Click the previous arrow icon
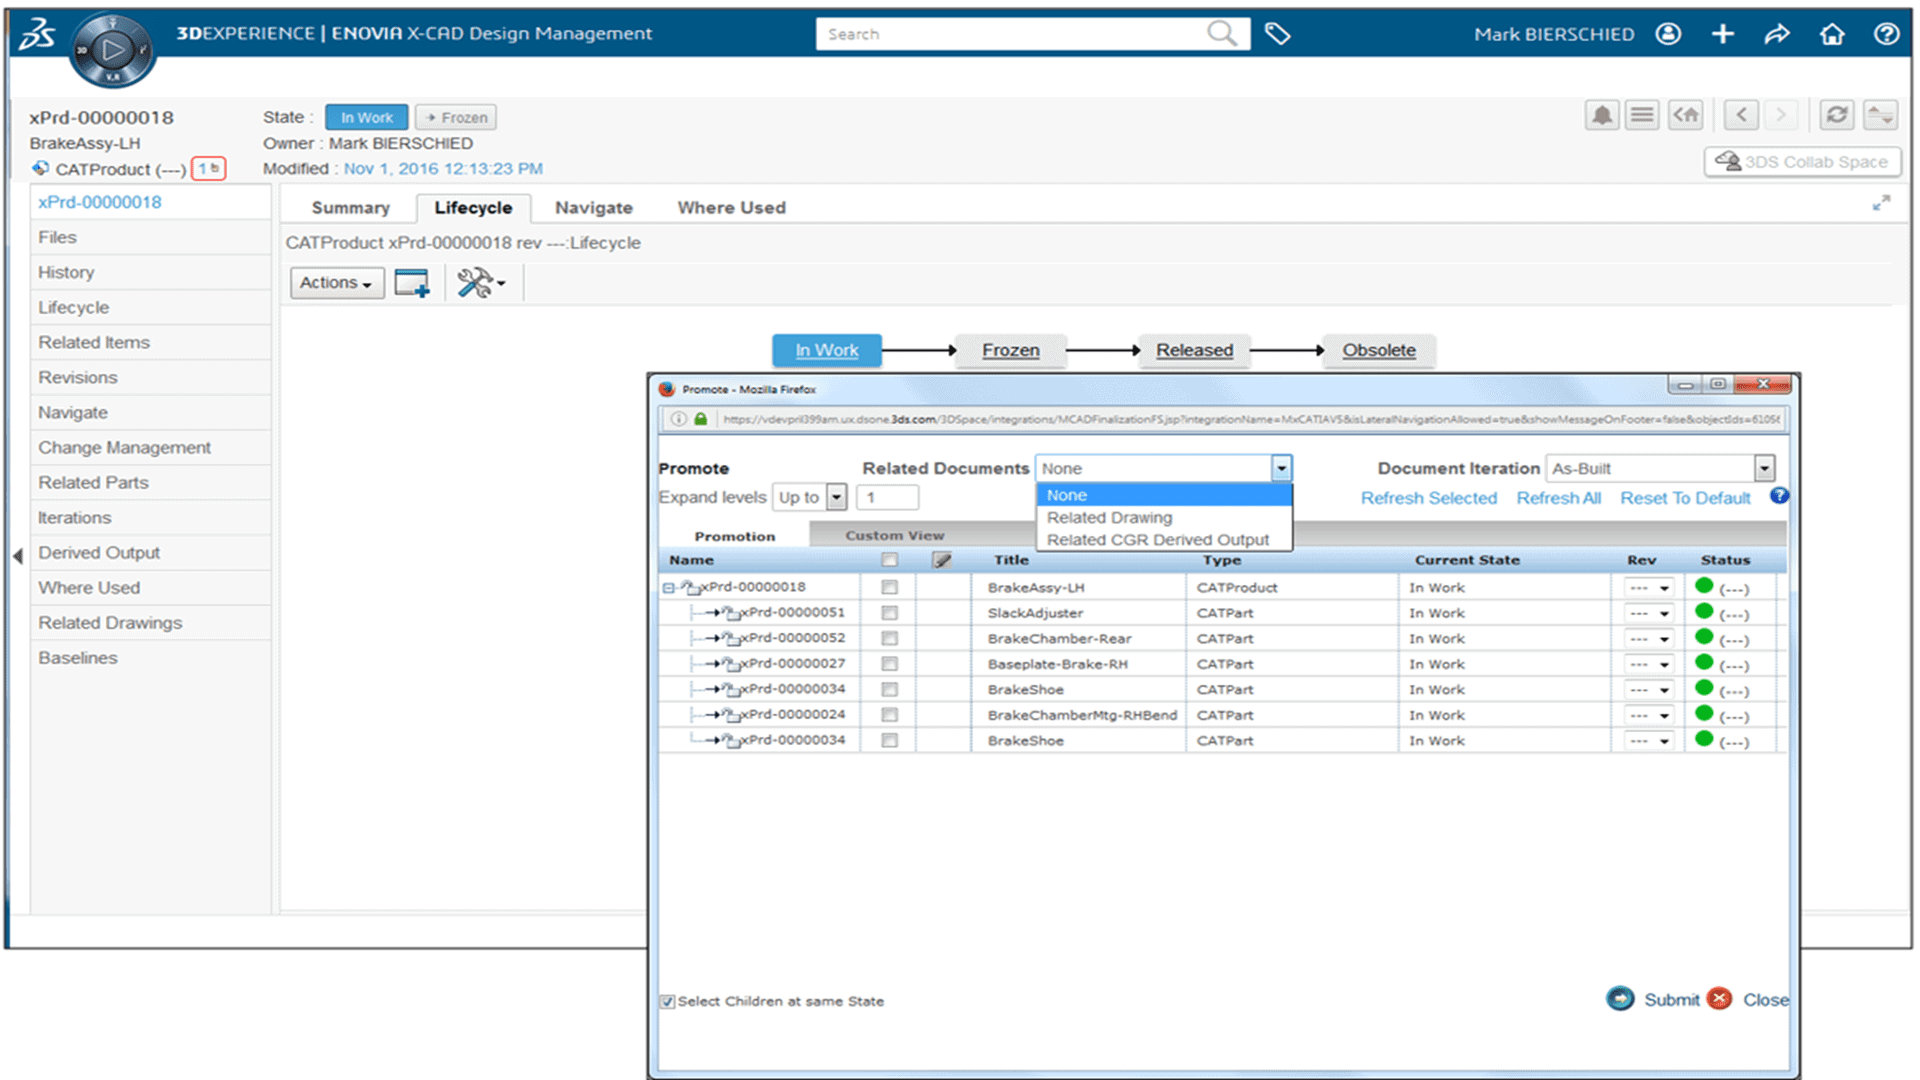 (1741, 115)
